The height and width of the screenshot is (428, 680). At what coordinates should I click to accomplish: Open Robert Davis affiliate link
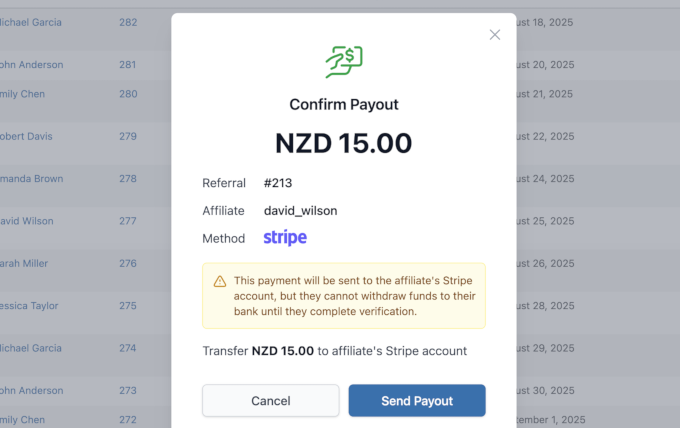pyautogui.click(x=26, y=136)
